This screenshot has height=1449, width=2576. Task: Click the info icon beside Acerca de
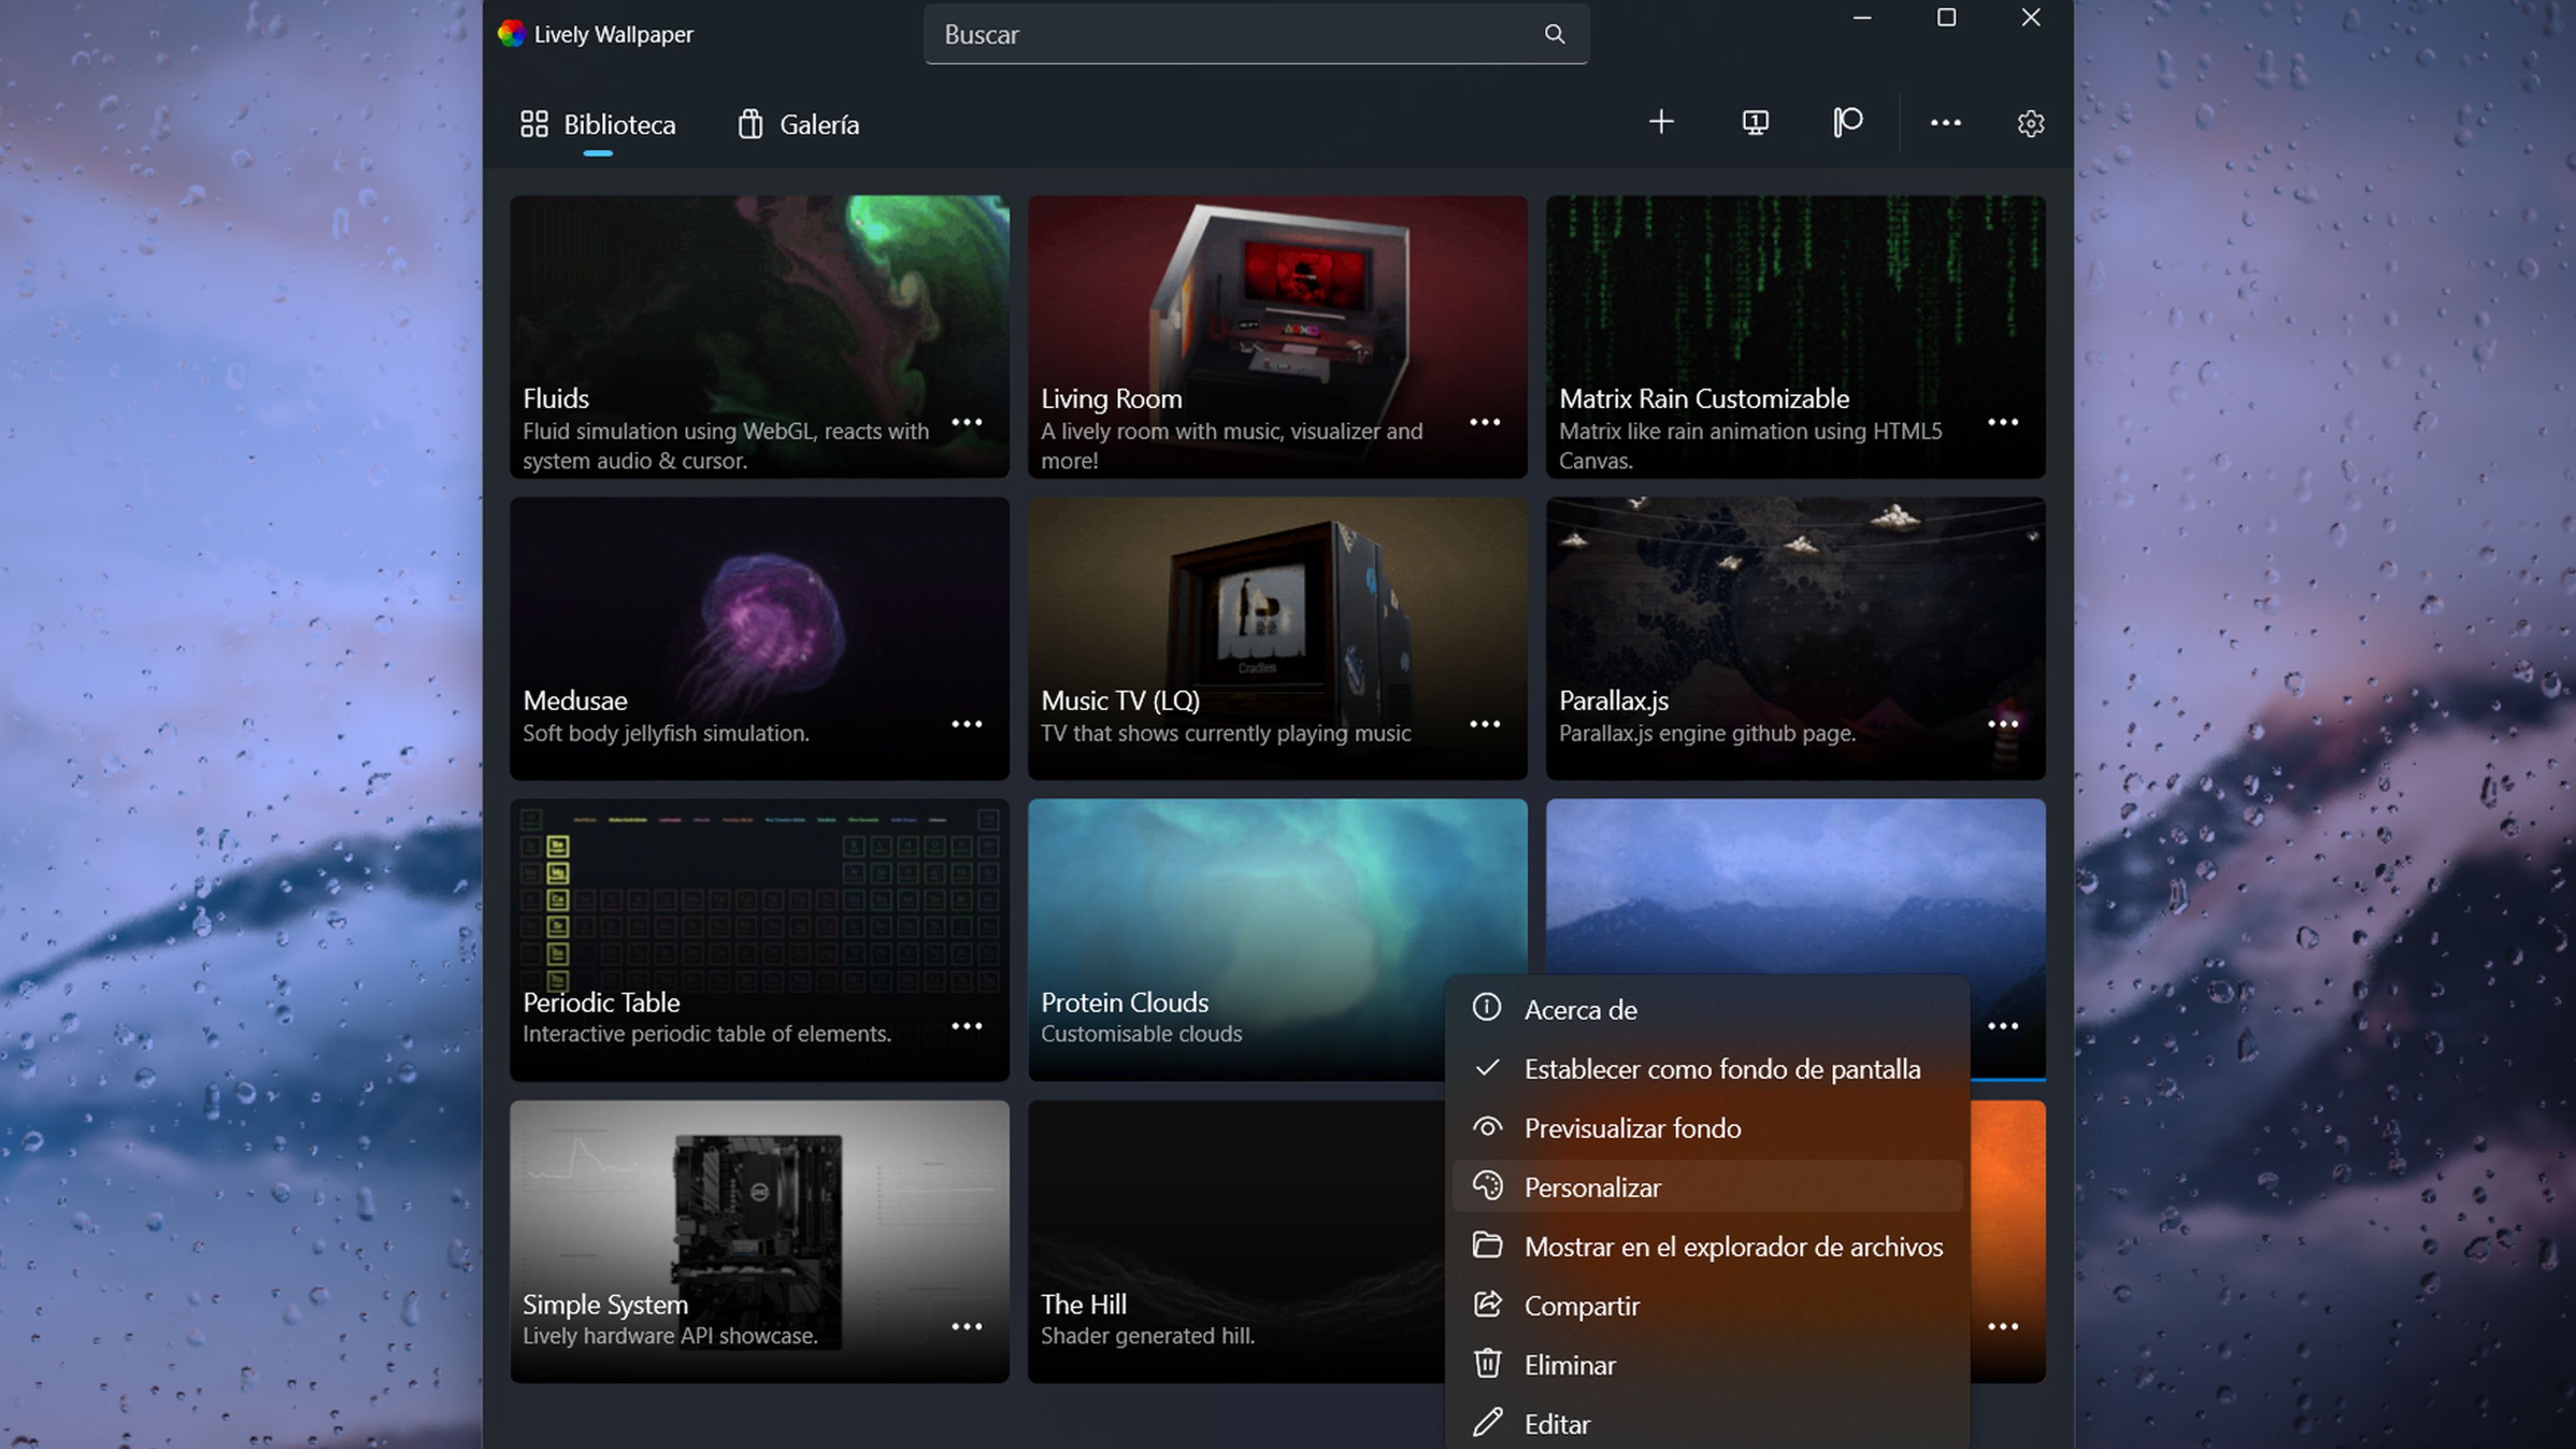click(1487, 1008)
